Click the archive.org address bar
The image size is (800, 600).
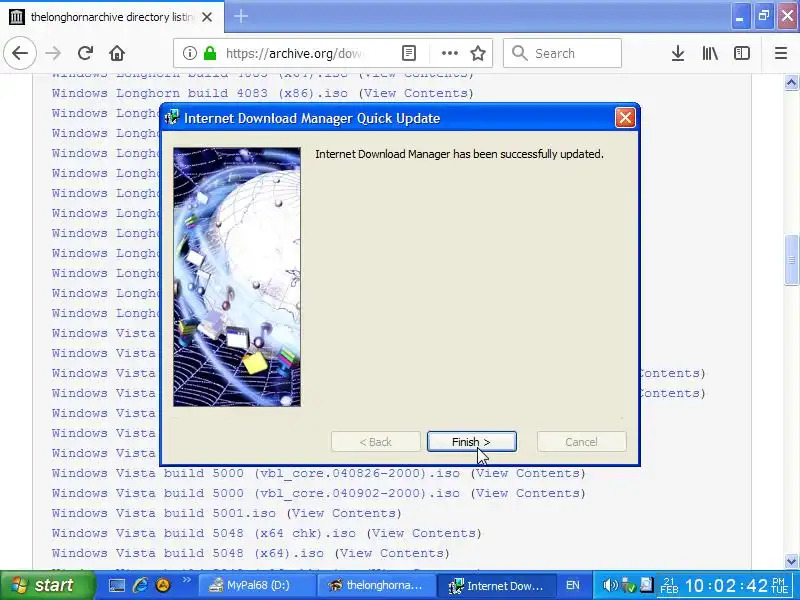293,53
